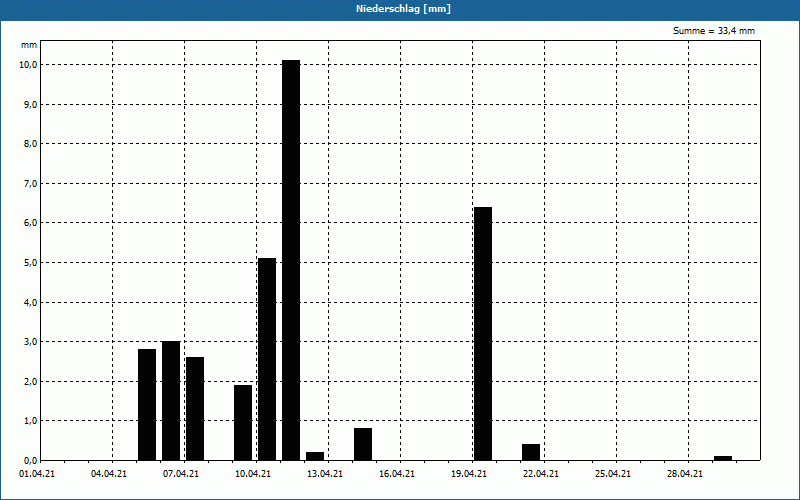
Task: Click the 3,0 y-axis value
Action: [30, 342]
